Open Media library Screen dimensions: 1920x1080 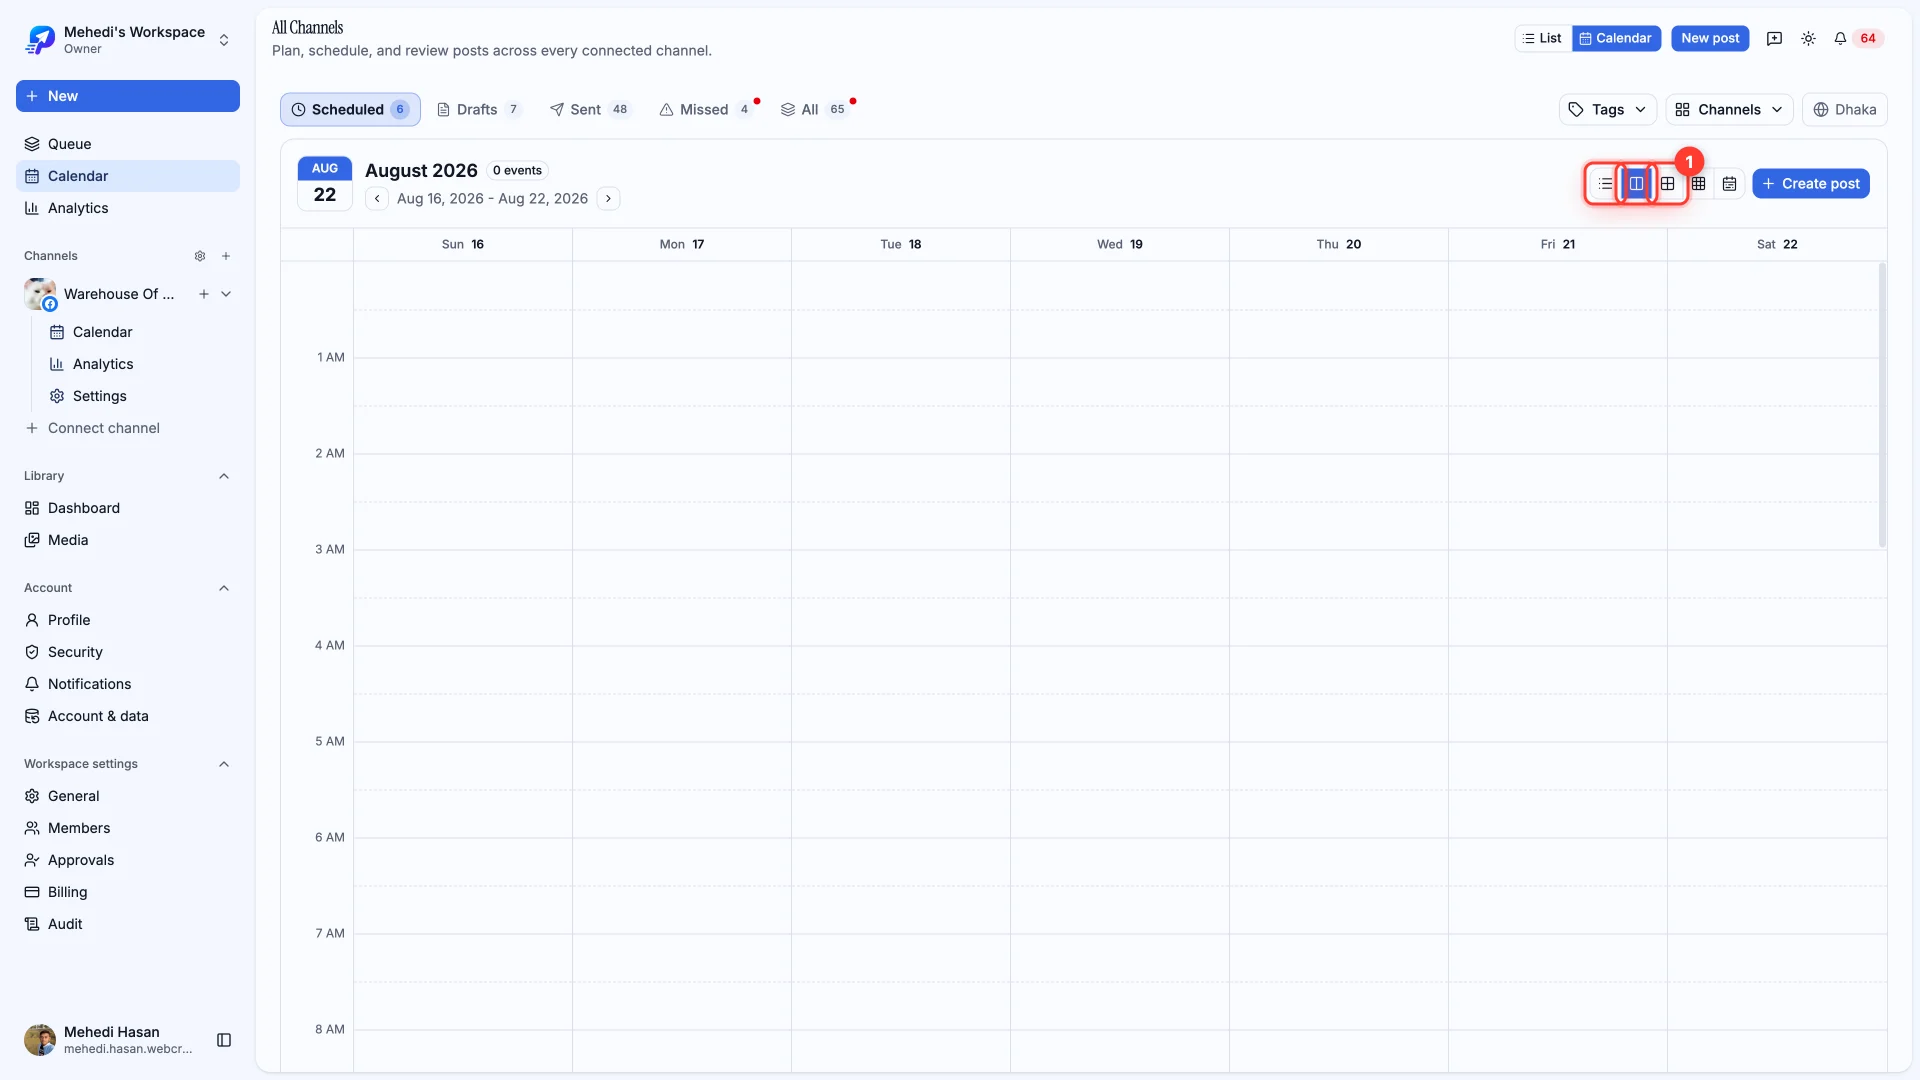pyautogui.click(x=128, y=540)
